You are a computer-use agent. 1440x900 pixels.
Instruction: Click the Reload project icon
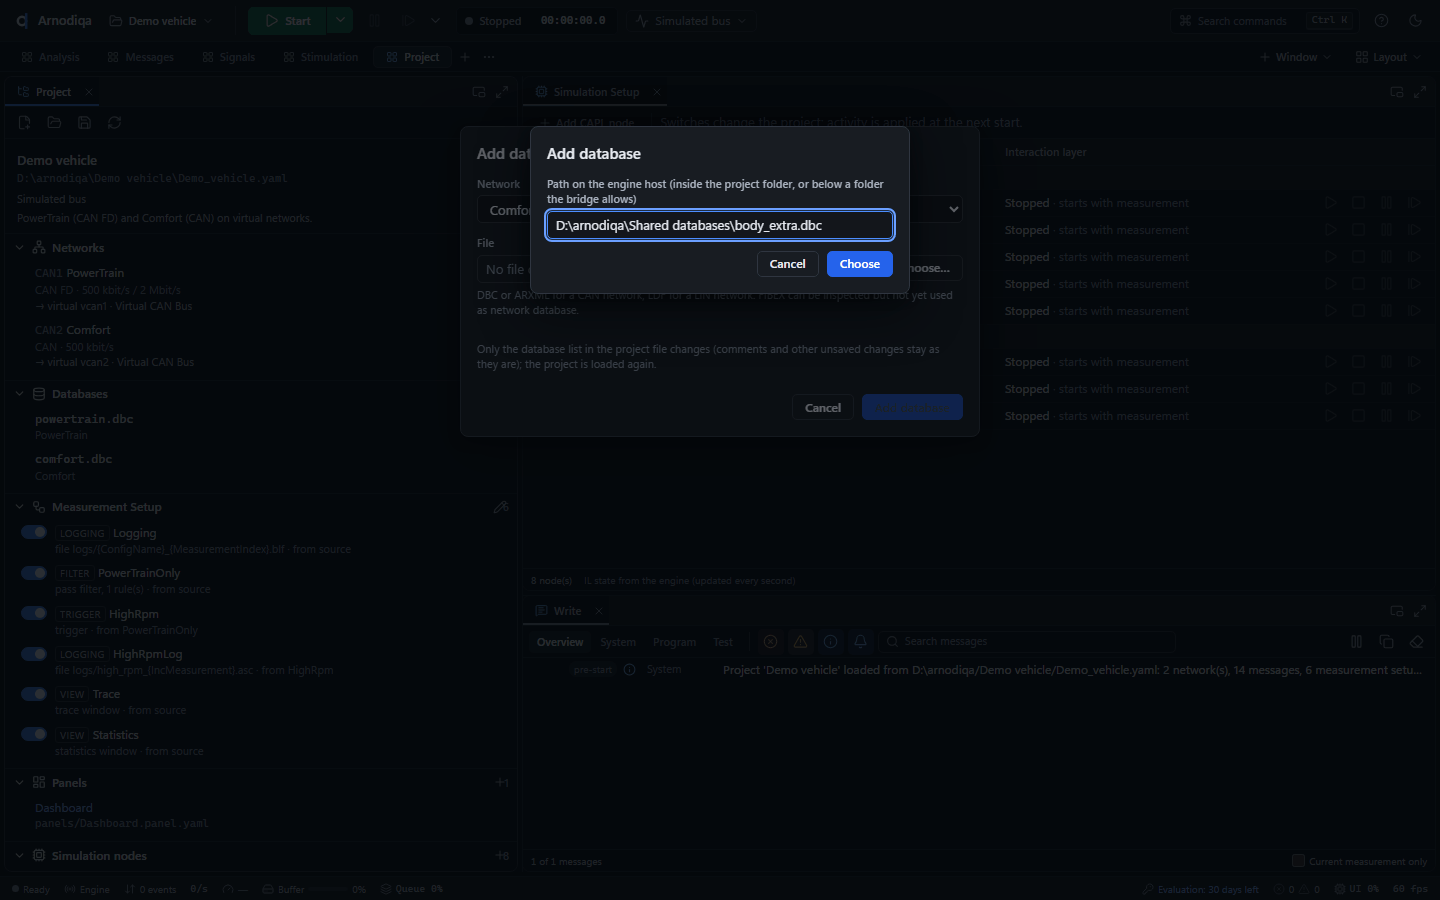coord(114,122)
